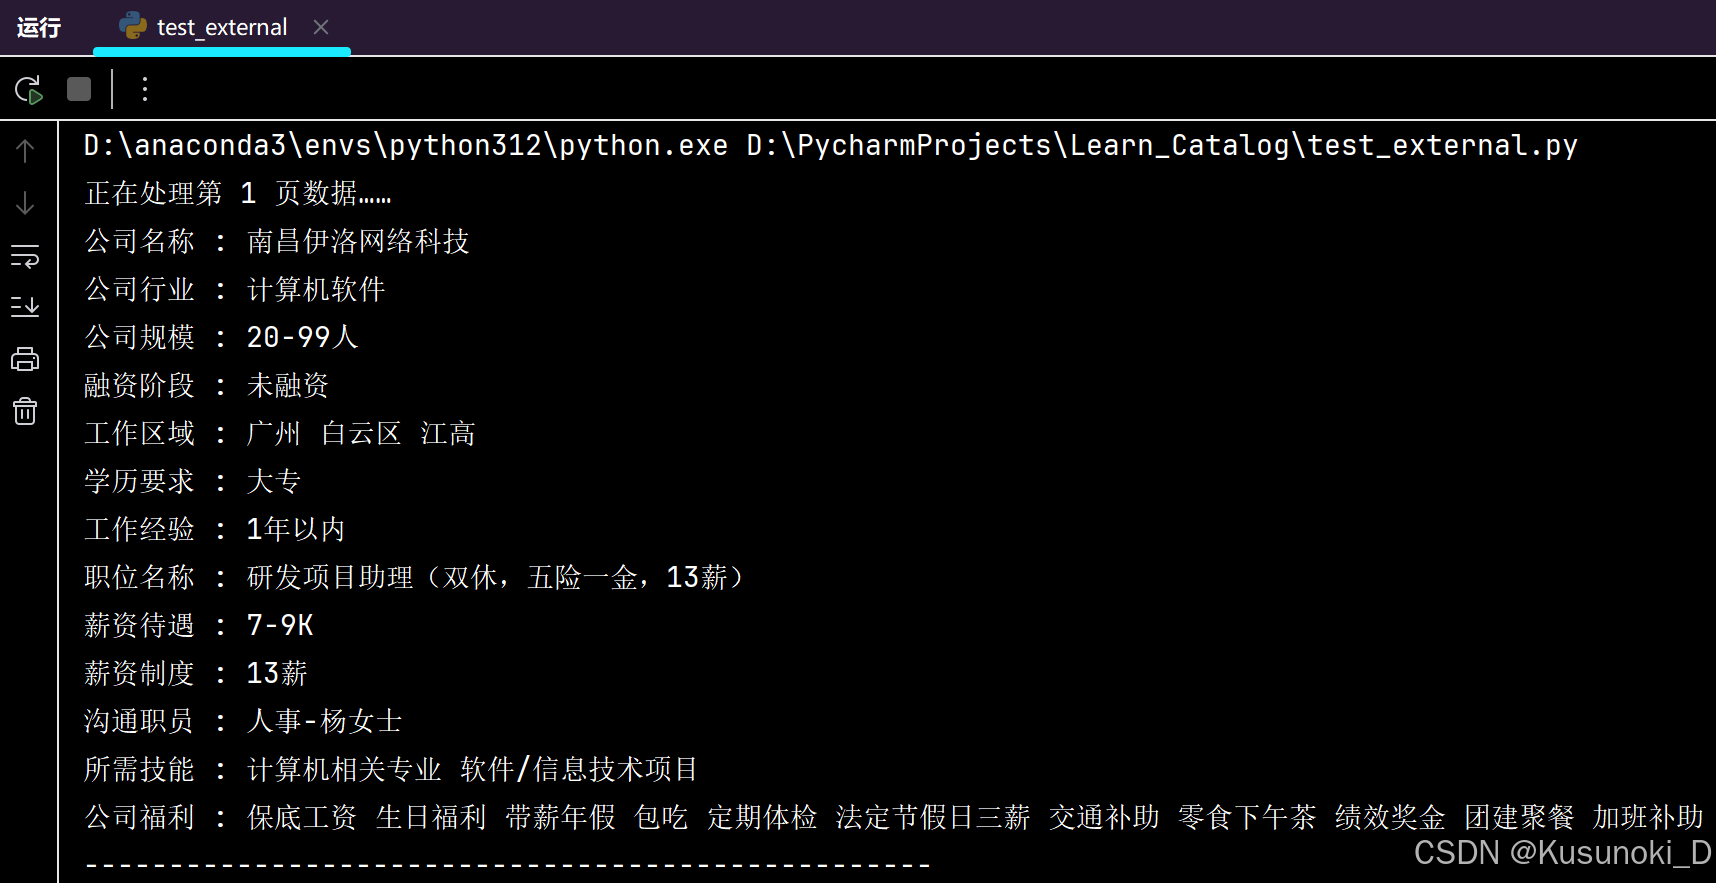Rerun the test_external script
This screenshot has height=883, width=1716.
point(28,89)
